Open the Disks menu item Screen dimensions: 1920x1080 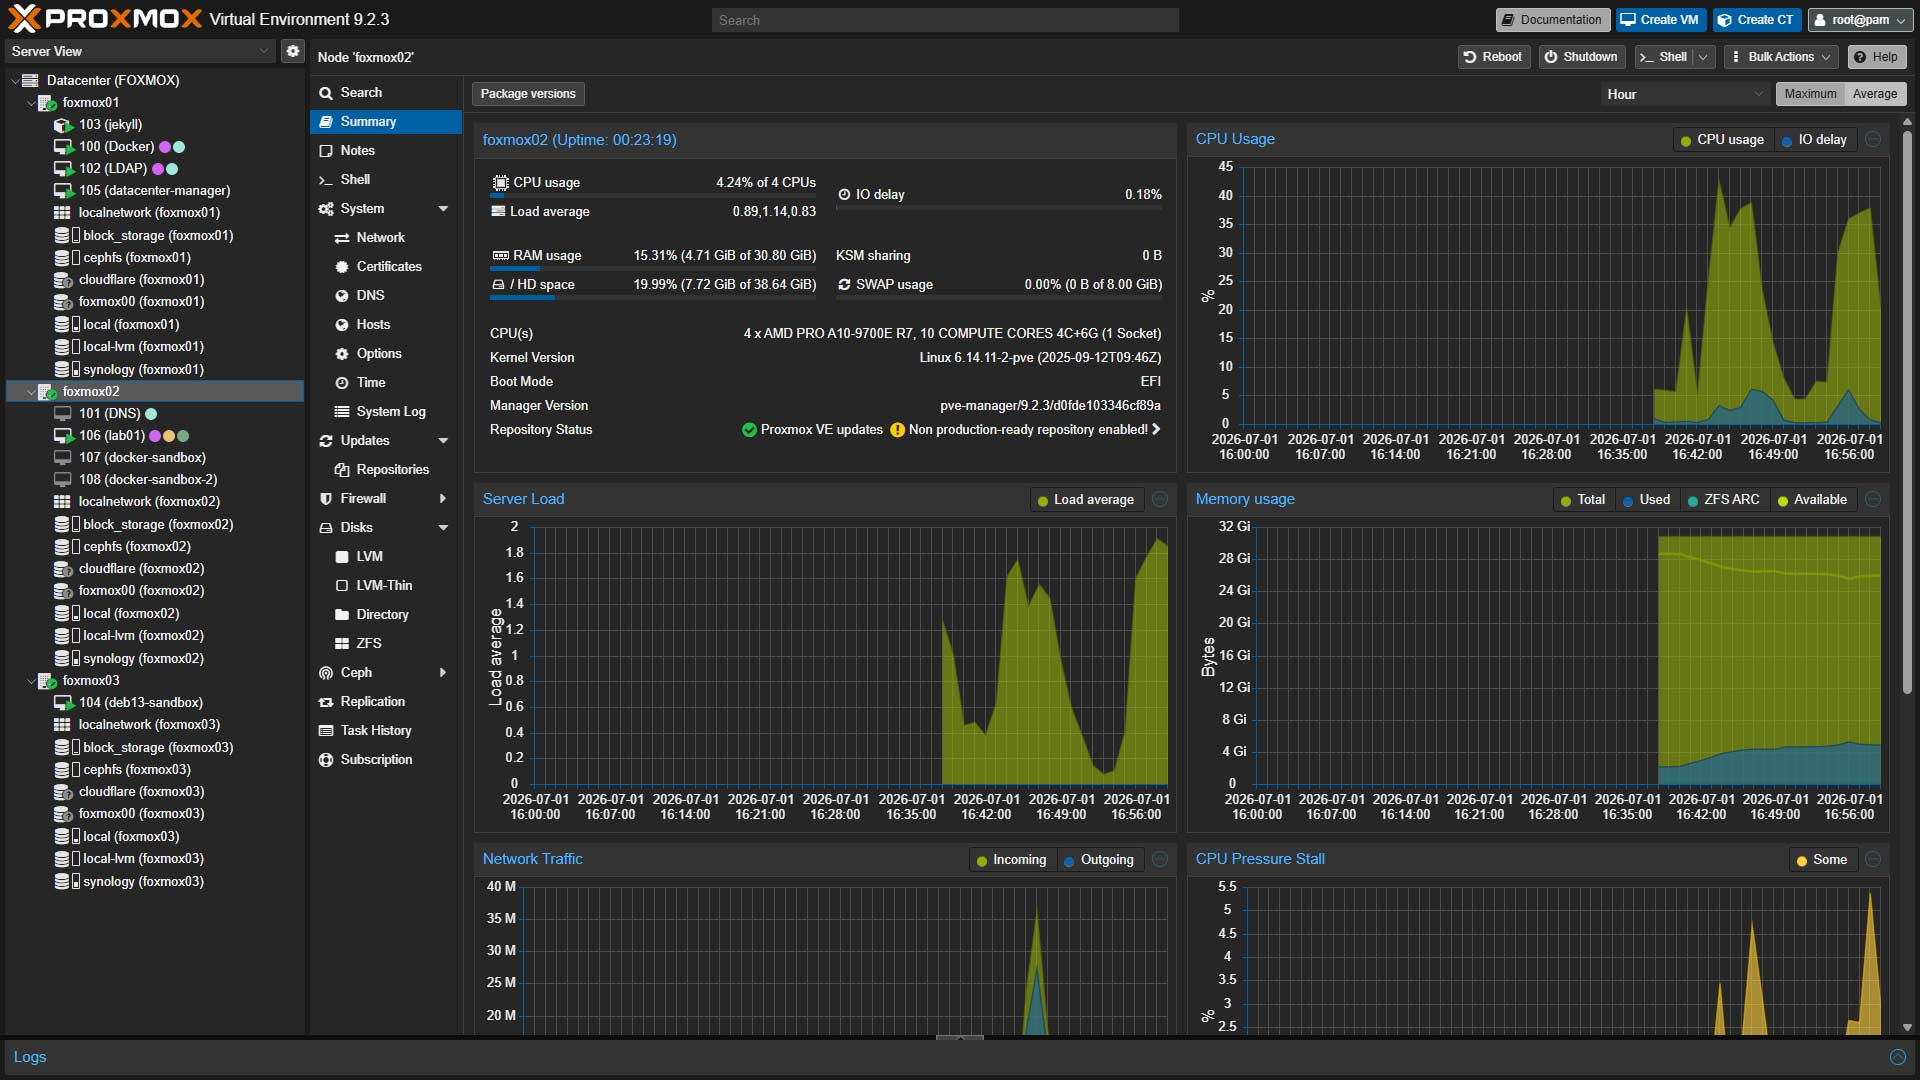(x=386, y=528)
